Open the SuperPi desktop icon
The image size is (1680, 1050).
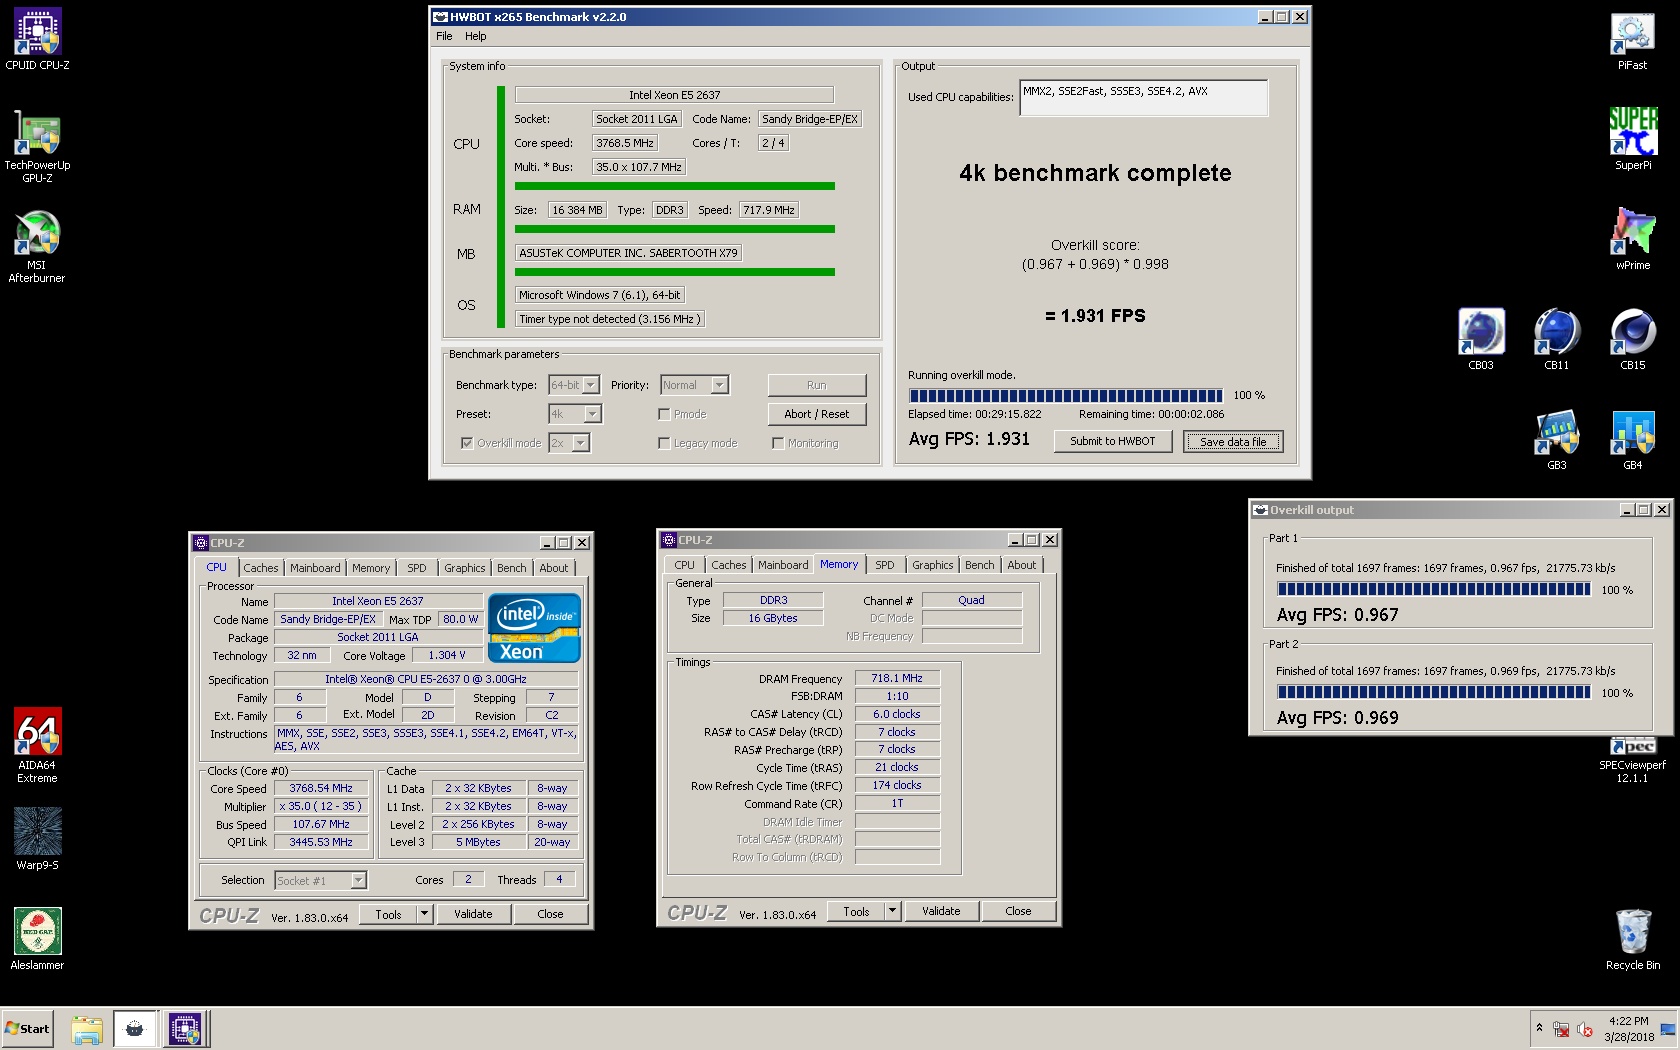(x=1632, y=138)
